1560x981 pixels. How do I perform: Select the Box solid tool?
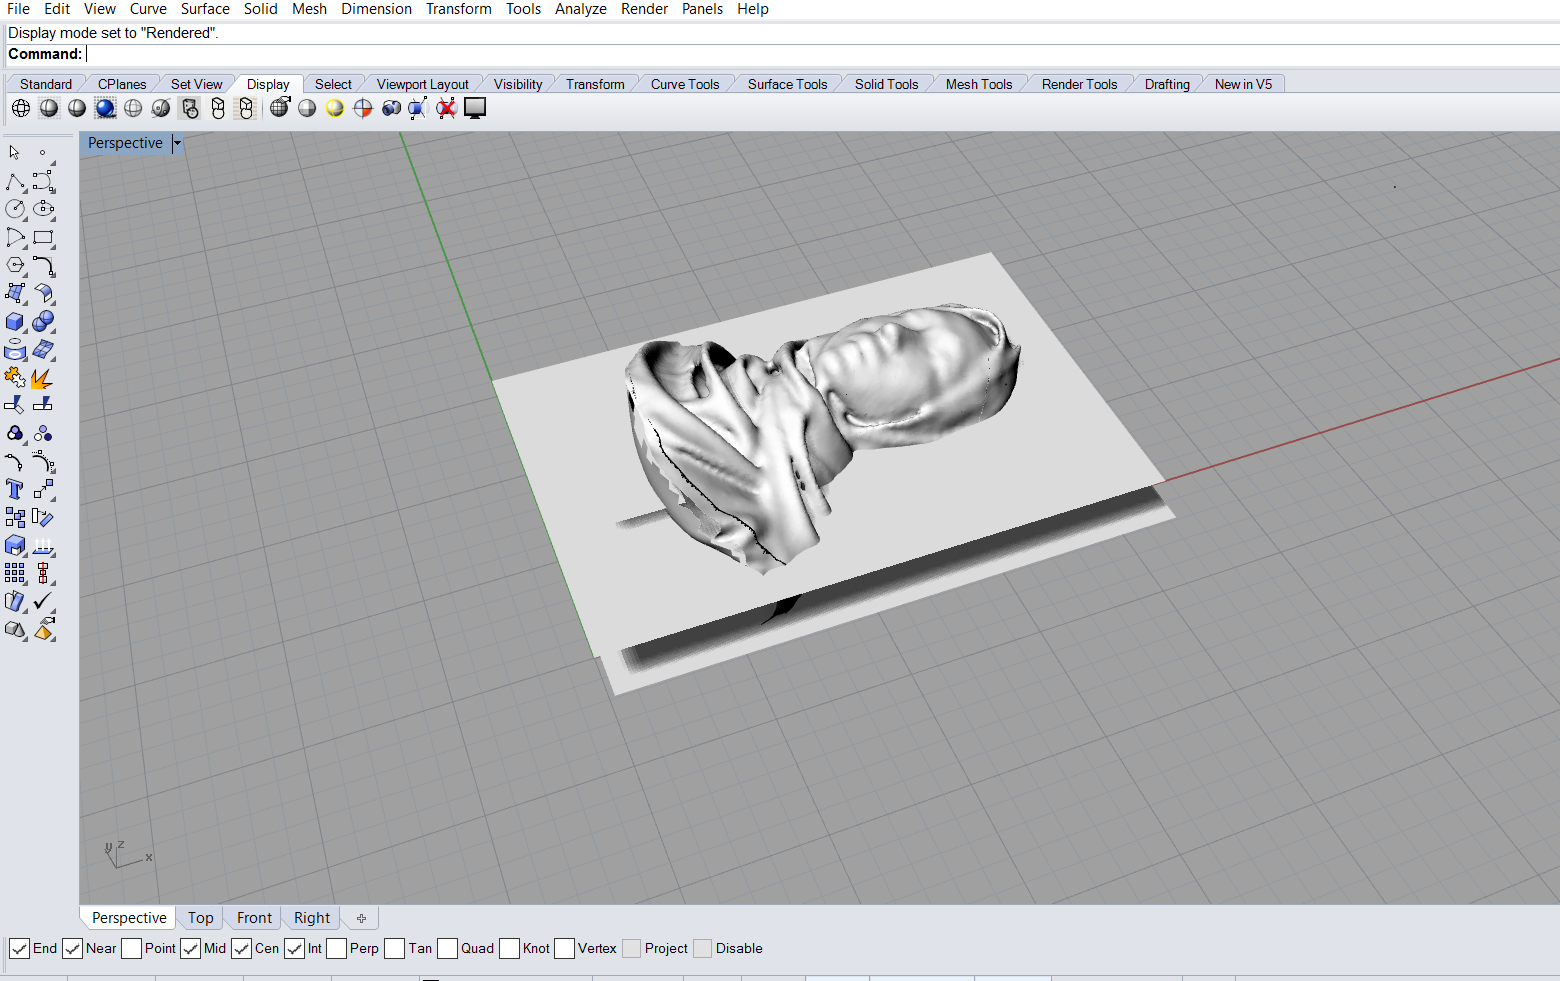click(15, 322)
